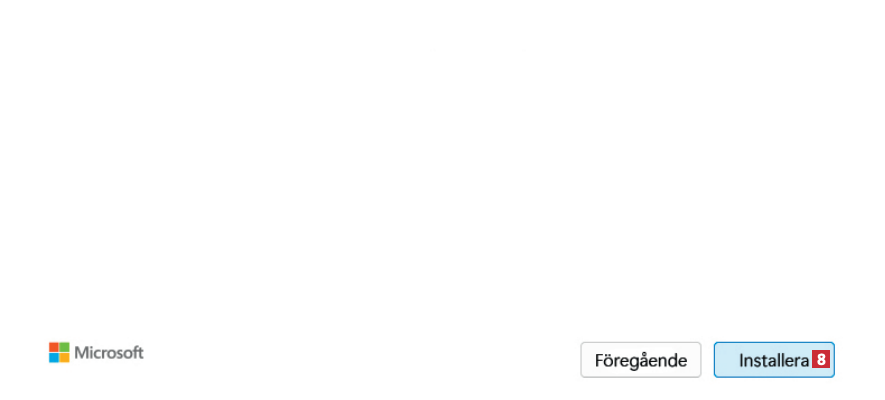
Task: Go back with the Föregående button
Action: click(x=641, y=360)
